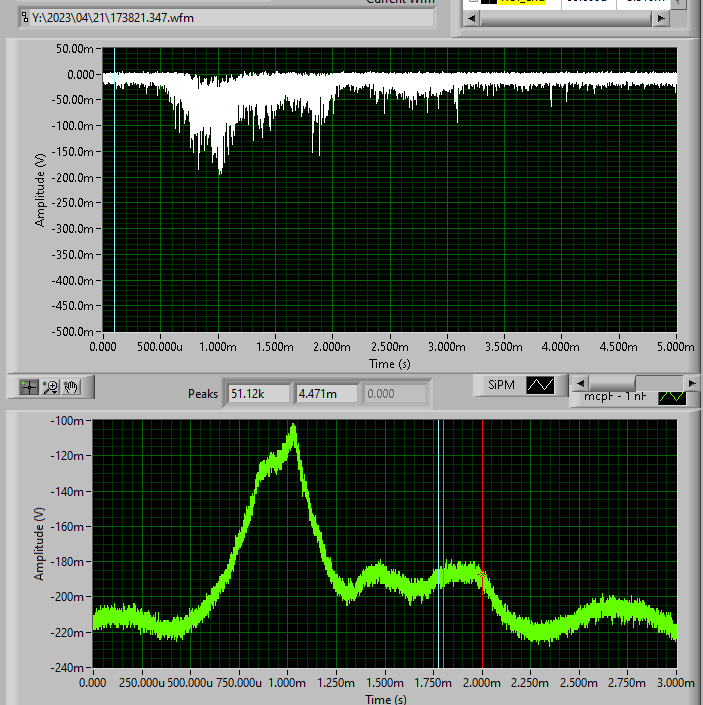Click the mcpF - 1 nF legend label
The height and width of the screenshot is (705, 703).
point(615,397)
